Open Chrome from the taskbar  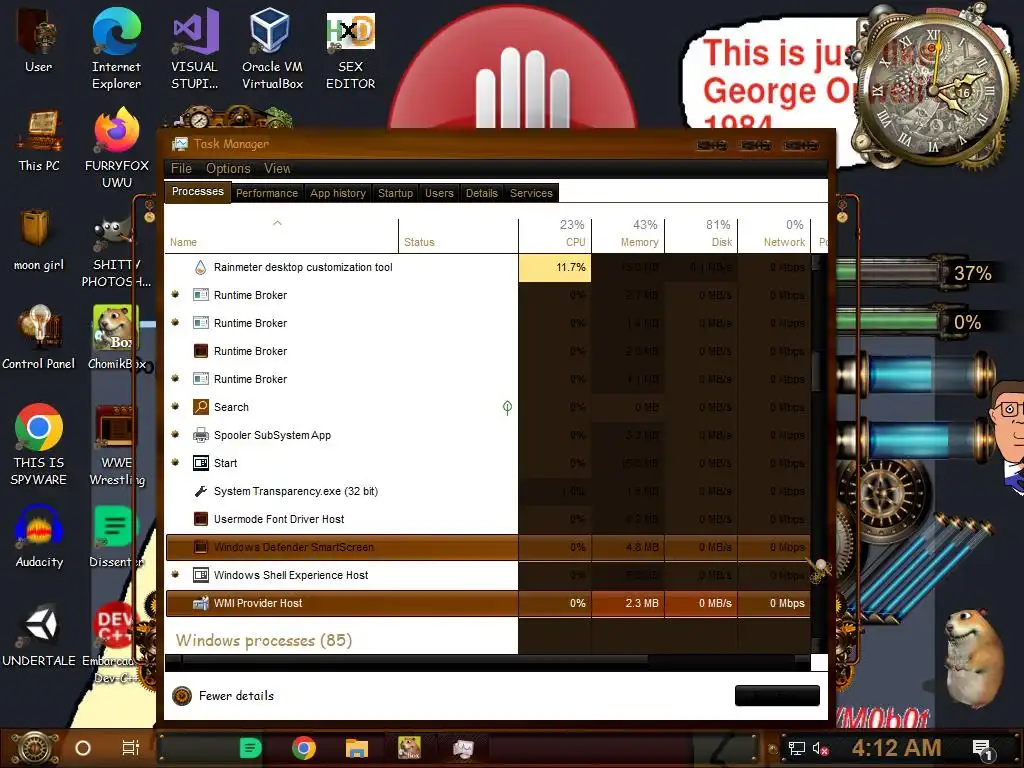304,748
